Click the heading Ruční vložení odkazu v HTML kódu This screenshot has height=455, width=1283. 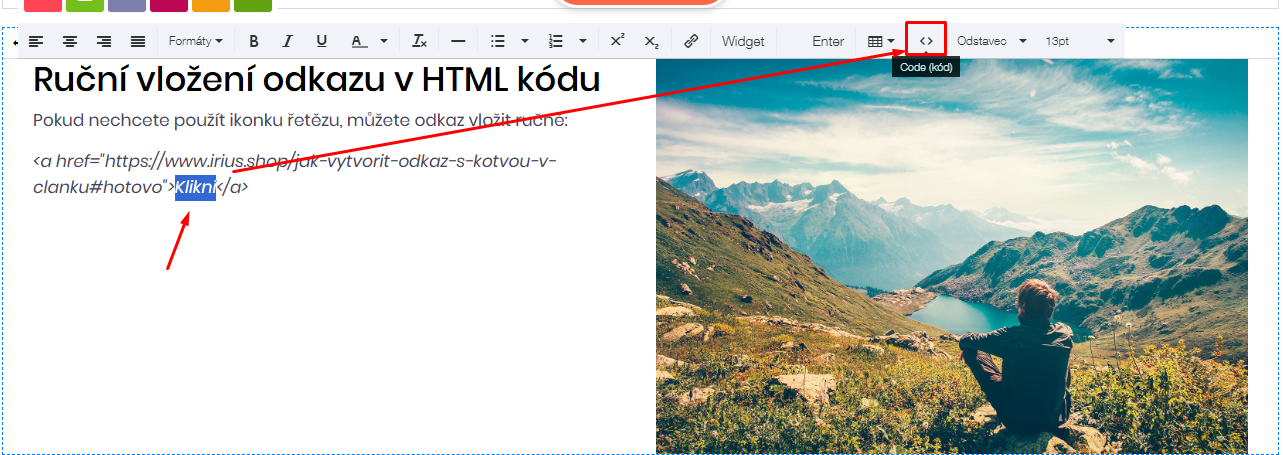316,80
